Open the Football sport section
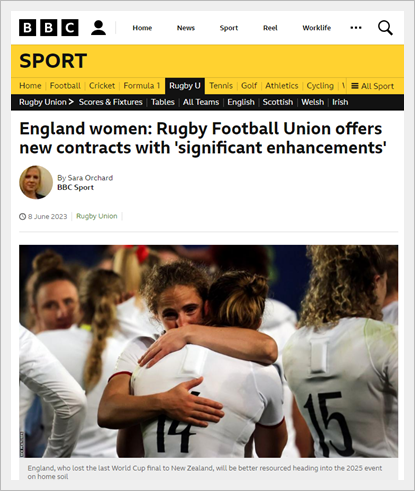Screen dimensions: 415x491 click(x=65, y=86)
